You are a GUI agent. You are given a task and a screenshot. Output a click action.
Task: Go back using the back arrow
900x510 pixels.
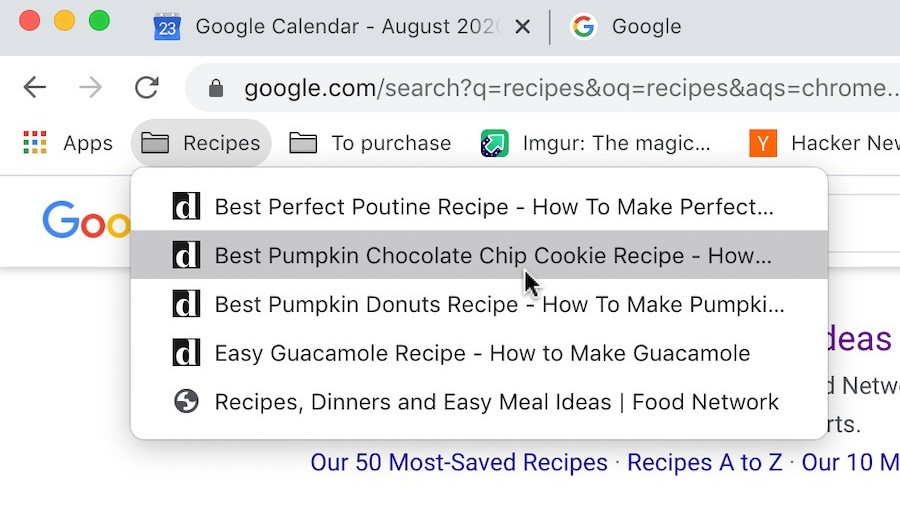[x=34, y=88]
